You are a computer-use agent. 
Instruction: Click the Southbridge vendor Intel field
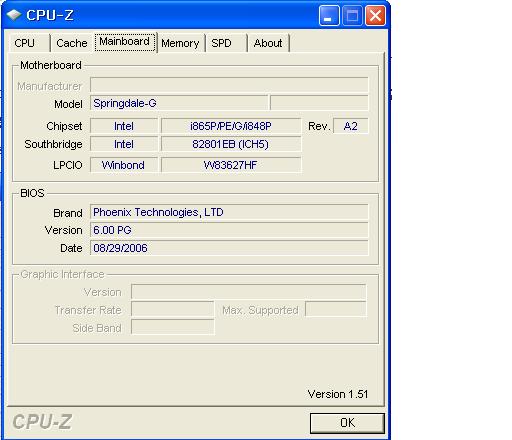(x=124, y=144)
